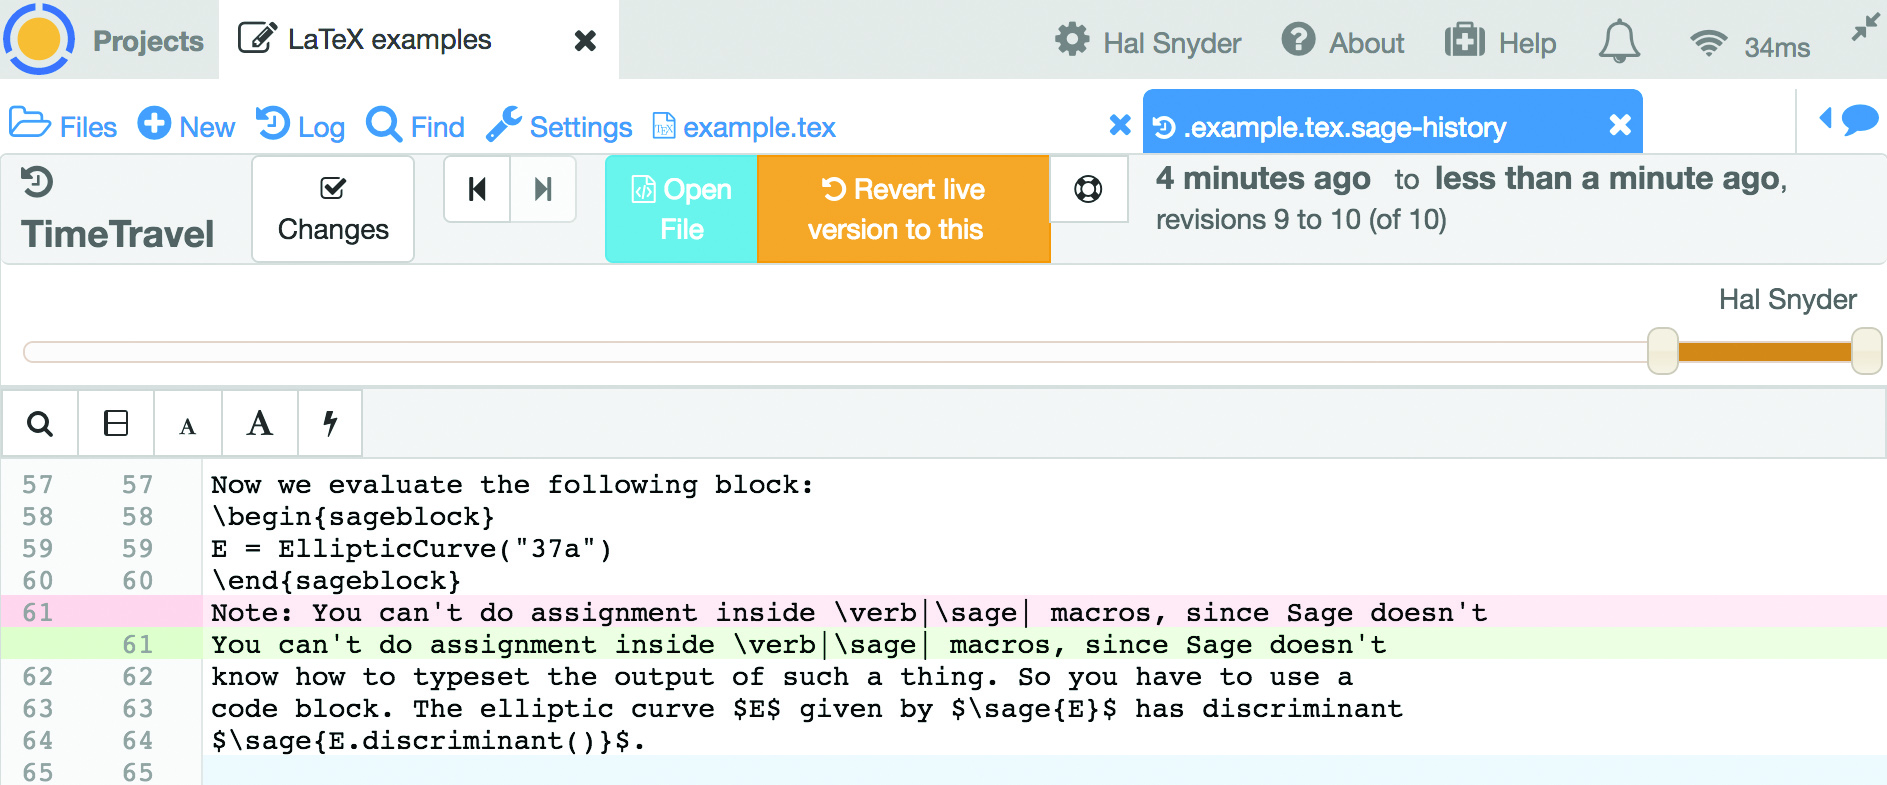Toggle the chat side panel
Image resolution: width=1887 pixels, height=785 pixels.
[x=1848, y=120]
